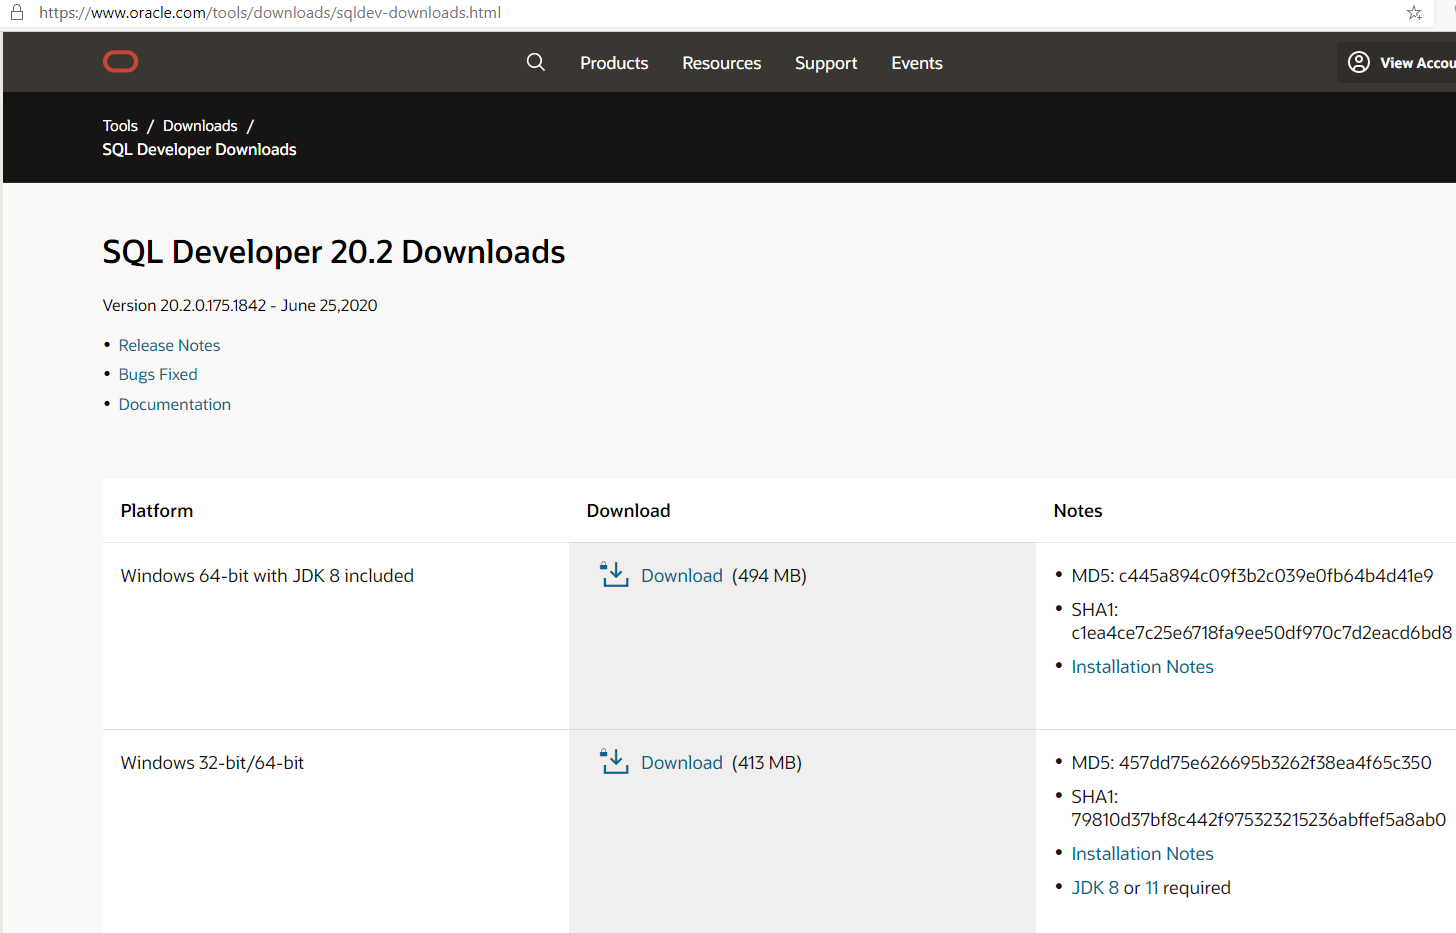1456x933 pixels.
Task: Open the Release Notes link
Action: (169, 345)
